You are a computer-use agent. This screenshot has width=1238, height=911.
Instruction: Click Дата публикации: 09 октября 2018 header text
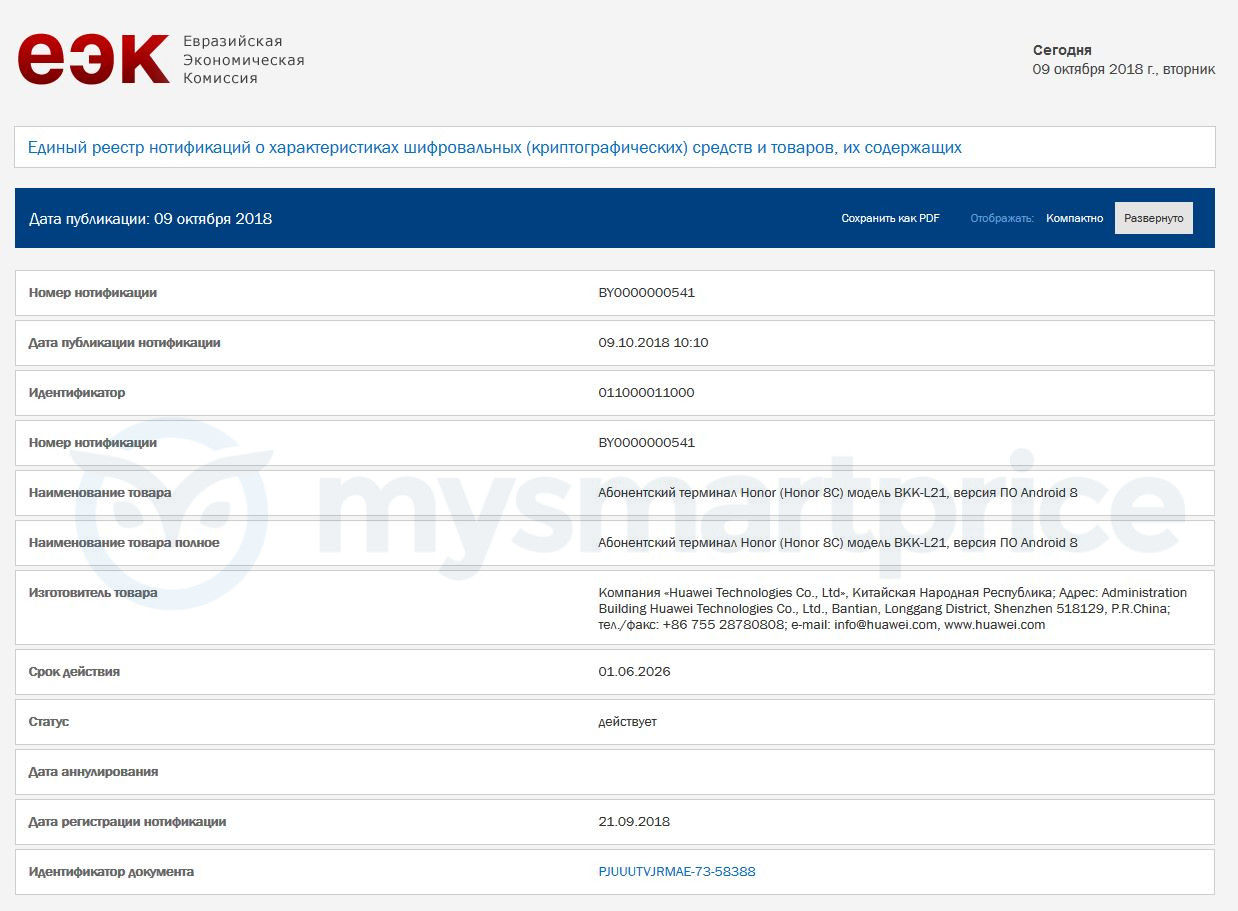[x=150, y=218]
